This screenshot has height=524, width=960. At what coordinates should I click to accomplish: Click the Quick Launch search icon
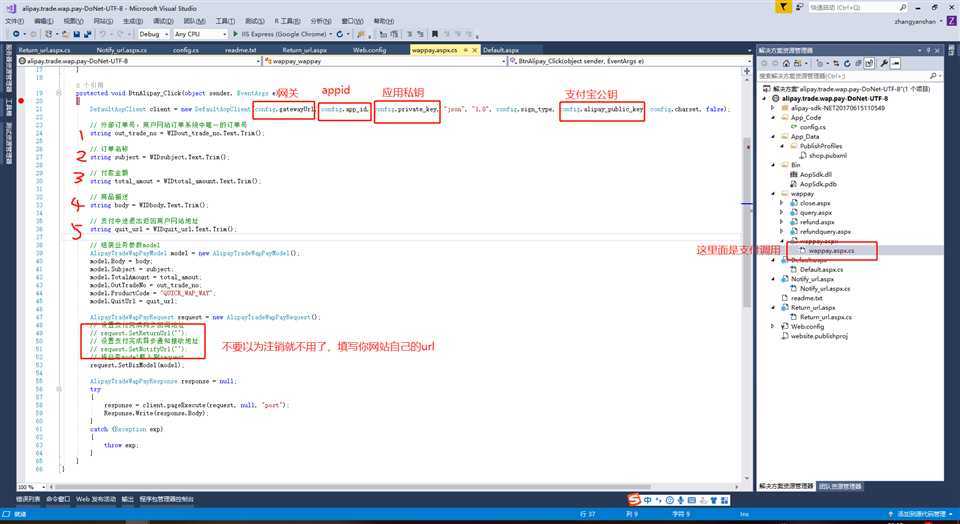coord(903,7)
